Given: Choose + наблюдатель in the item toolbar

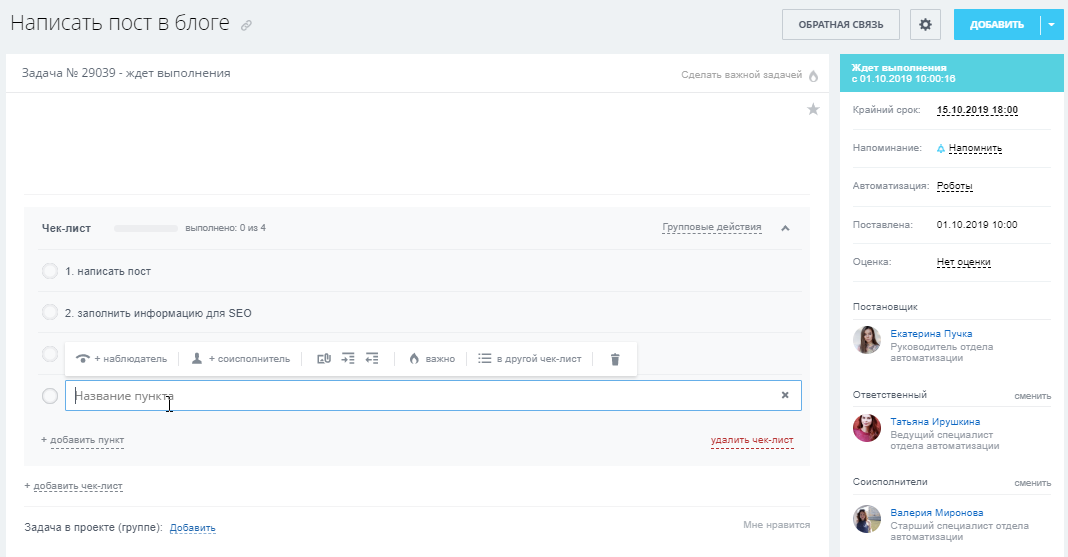Looking at the screenshot, I should pos(121,359).
